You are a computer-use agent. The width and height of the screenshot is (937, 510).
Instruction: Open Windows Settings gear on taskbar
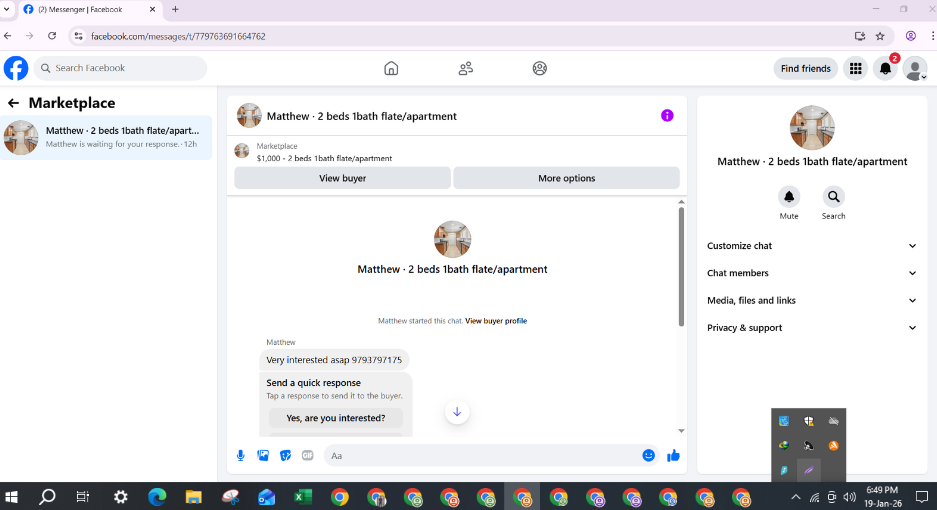click(x=121, y=497)
